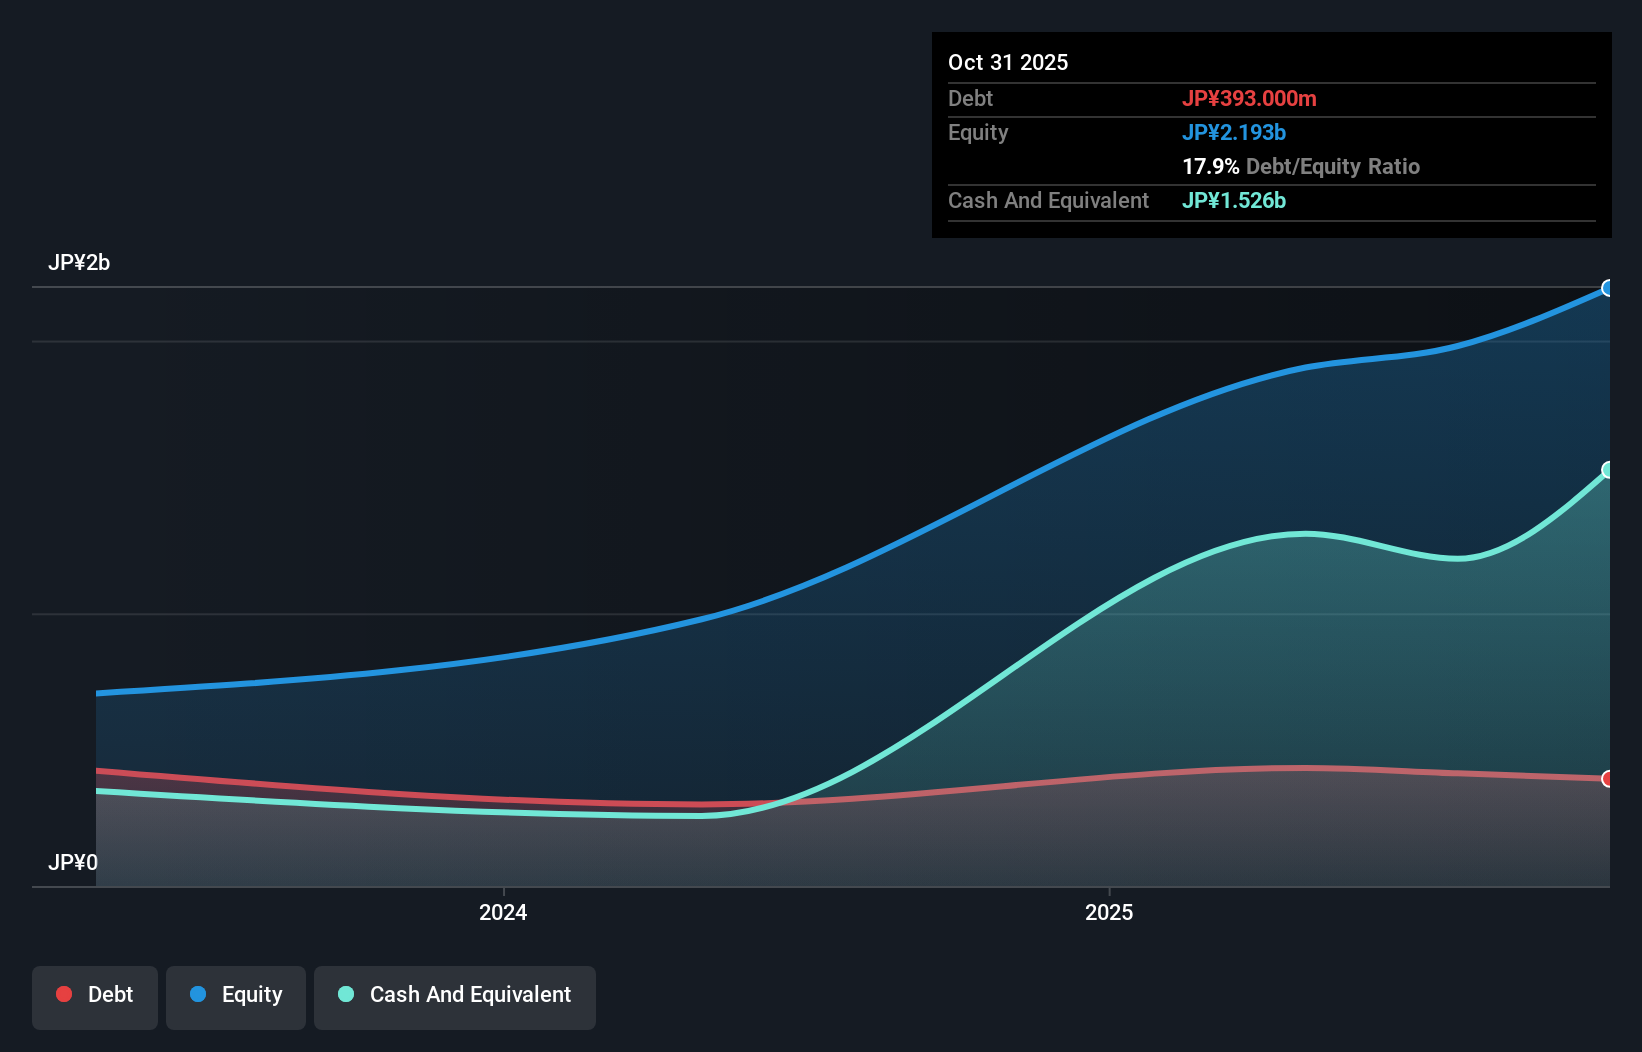This screenshot has width=1642, height=1052.
Task: Click the red JP¥393.000m Debt value
Action: click(1250, 98)
